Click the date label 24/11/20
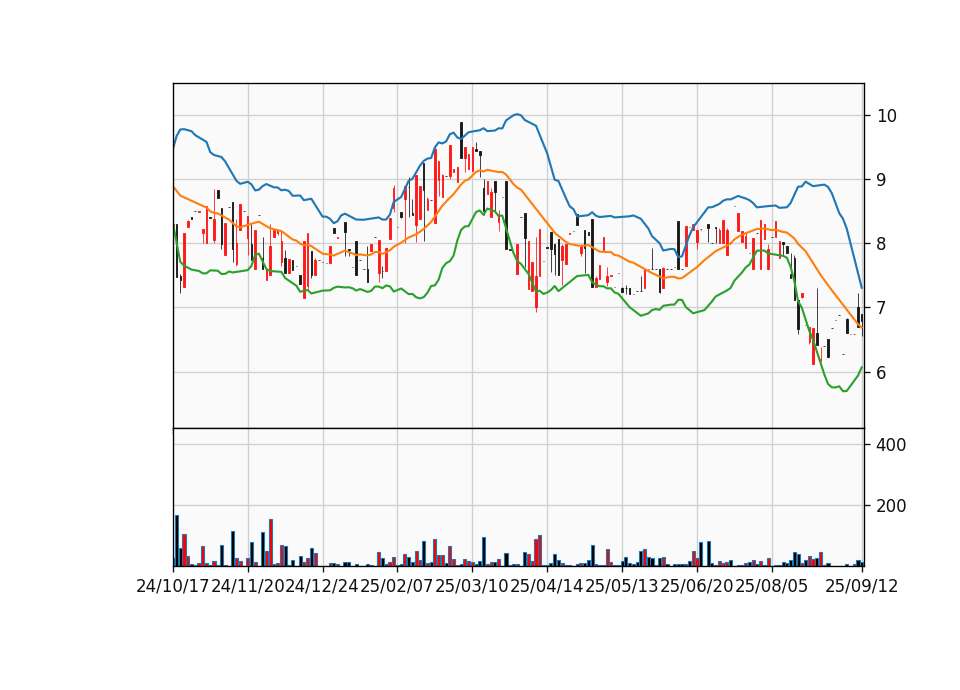This screenshot has height=690, width=960. point(248,587)
